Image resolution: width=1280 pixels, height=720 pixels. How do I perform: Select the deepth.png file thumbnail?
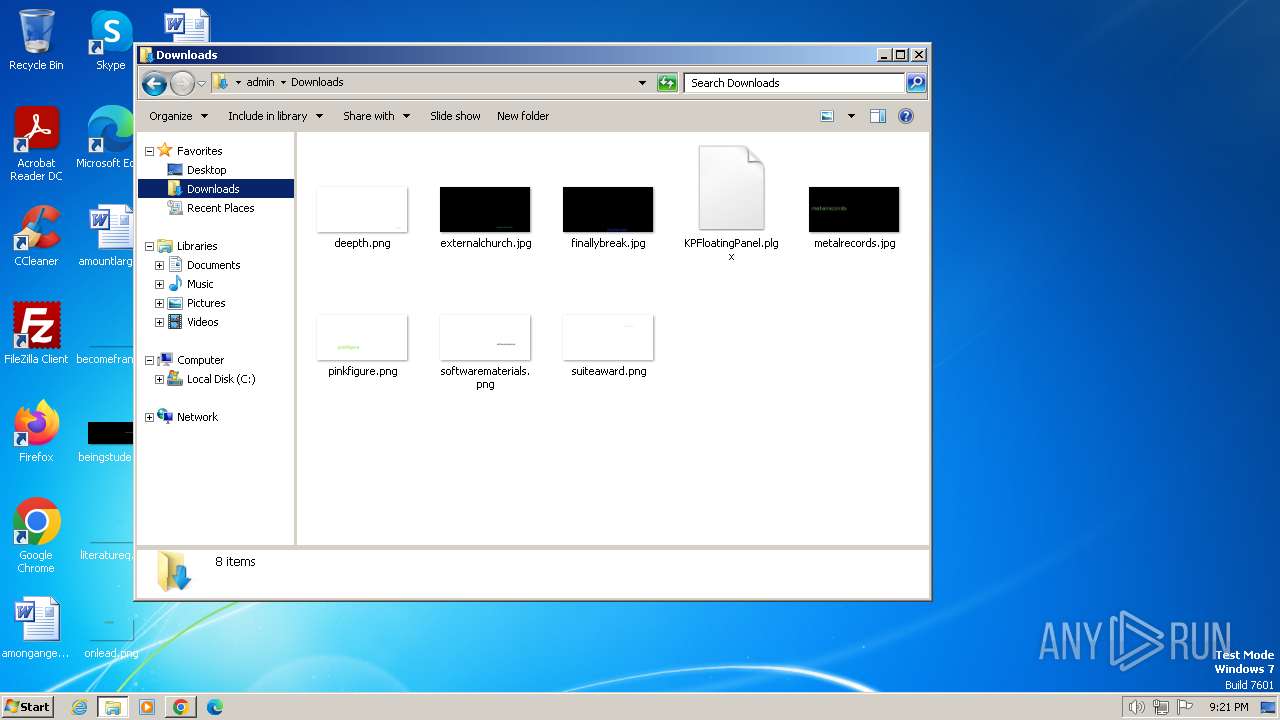[x=362, y=209]
